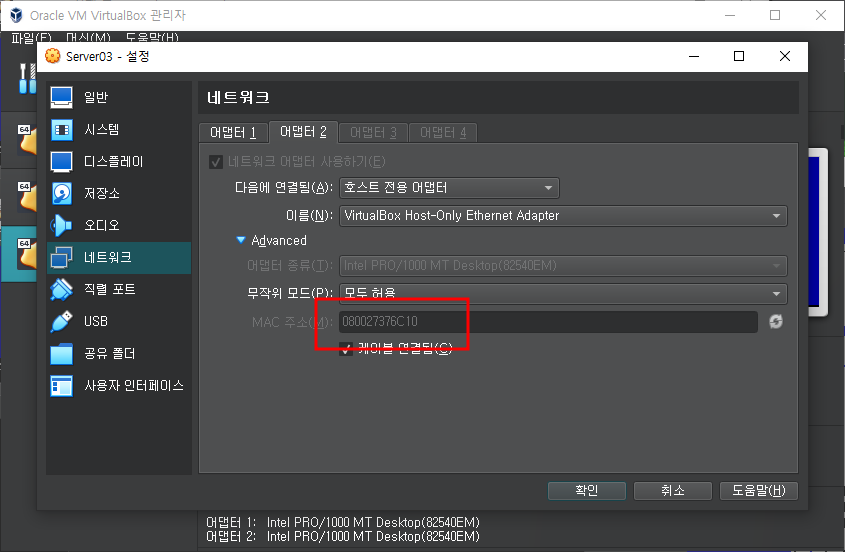Toggle 네트워크 어댑터 사용하기 checkbox
The width and height of the screenshot is (845, 552).
tap(216, 162)
